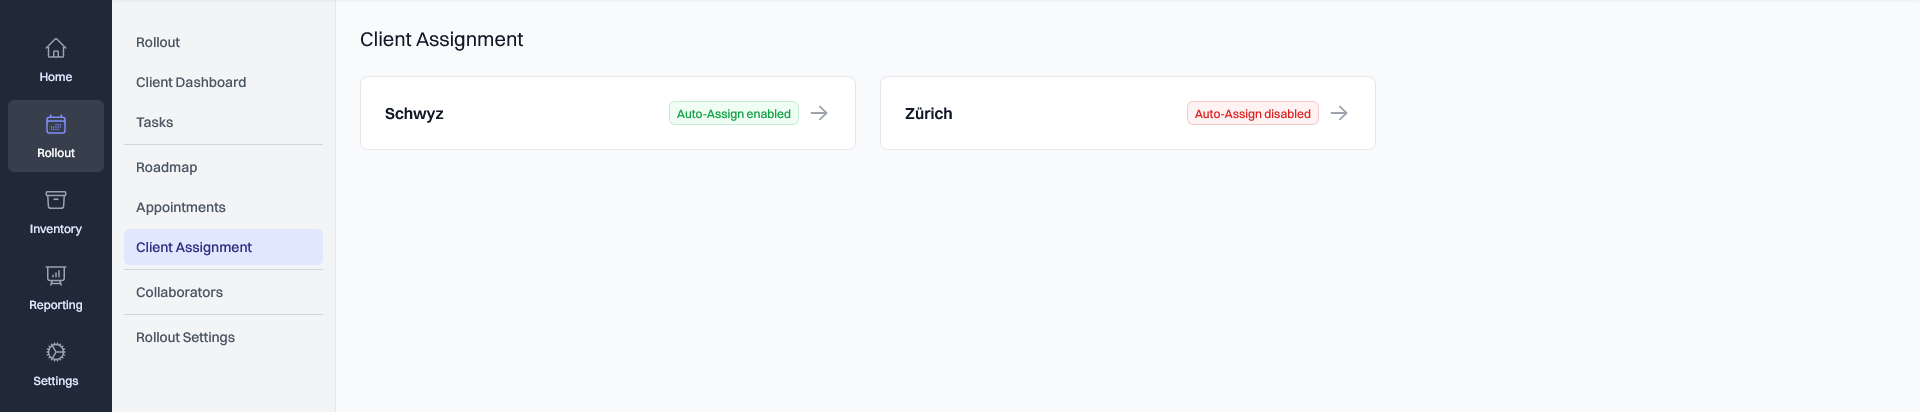The image size is (1920, 412).
Task: Go to Rollout Settings
Action: pos(186,337)
